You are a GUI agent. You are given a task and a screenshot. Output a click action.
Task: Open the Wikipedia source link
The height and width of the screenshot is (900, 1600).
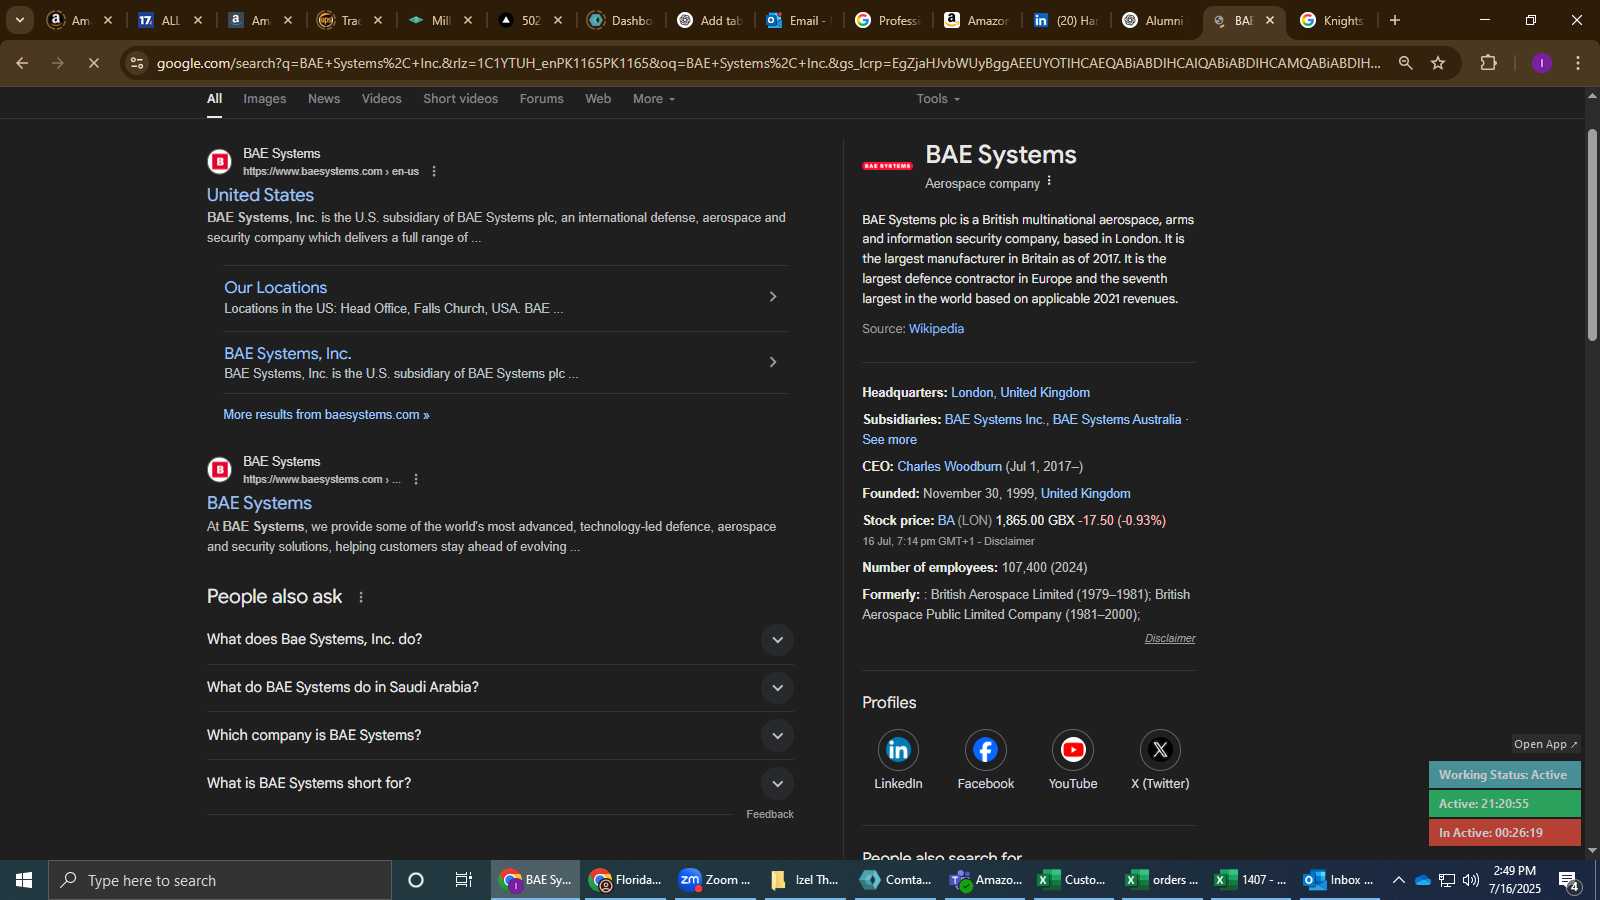[x=936, y=329]
